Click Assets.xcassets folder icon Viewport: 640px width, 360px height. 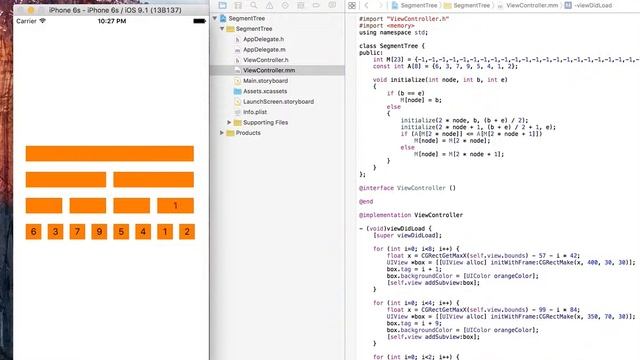[x=238, y=91]
